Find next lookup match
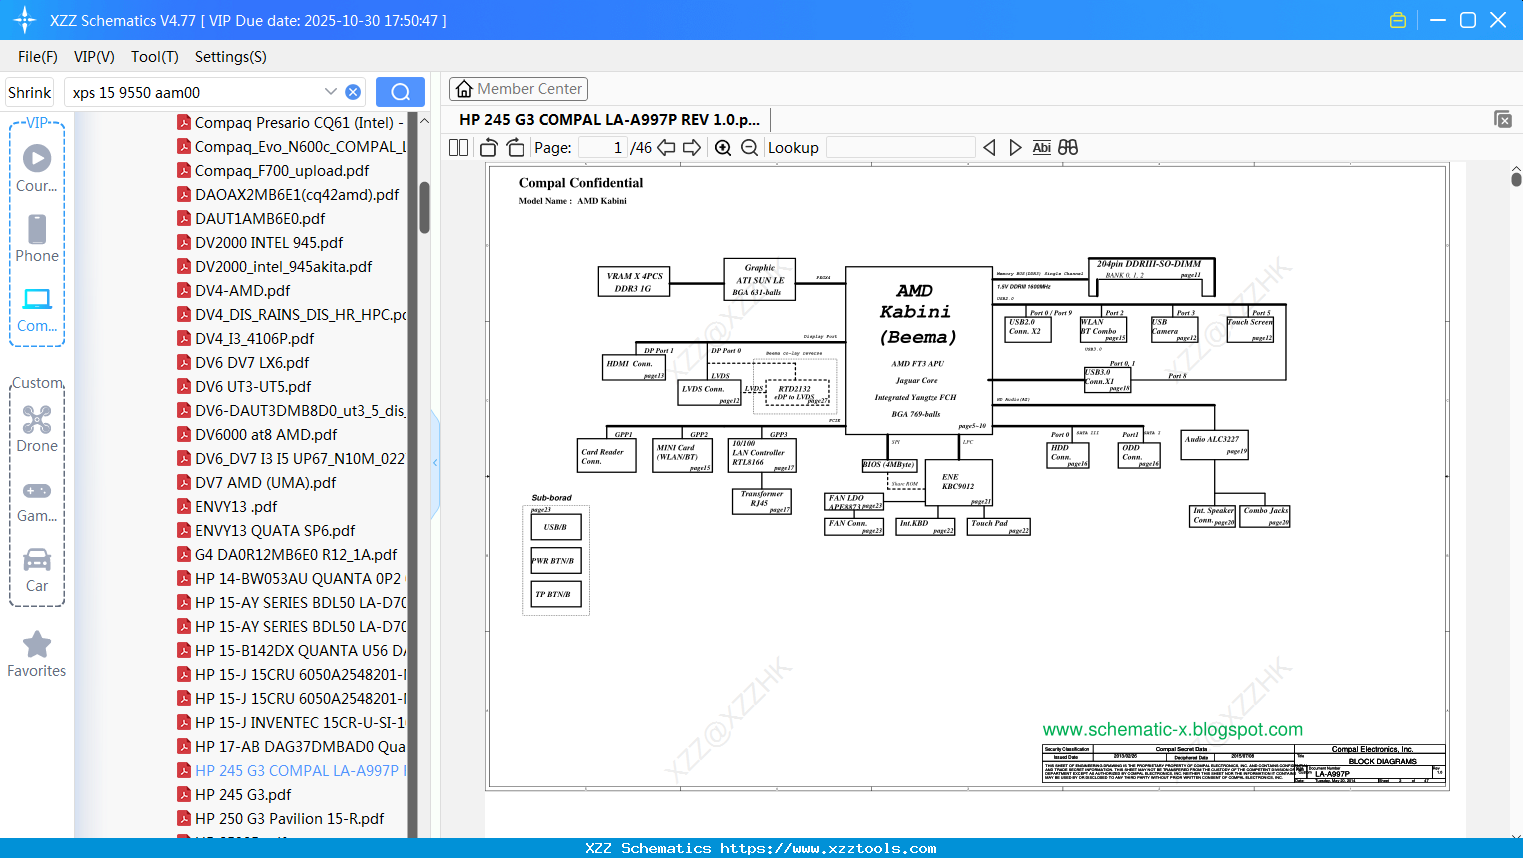The image size is (1523, 858). [x=1015, y=147]
